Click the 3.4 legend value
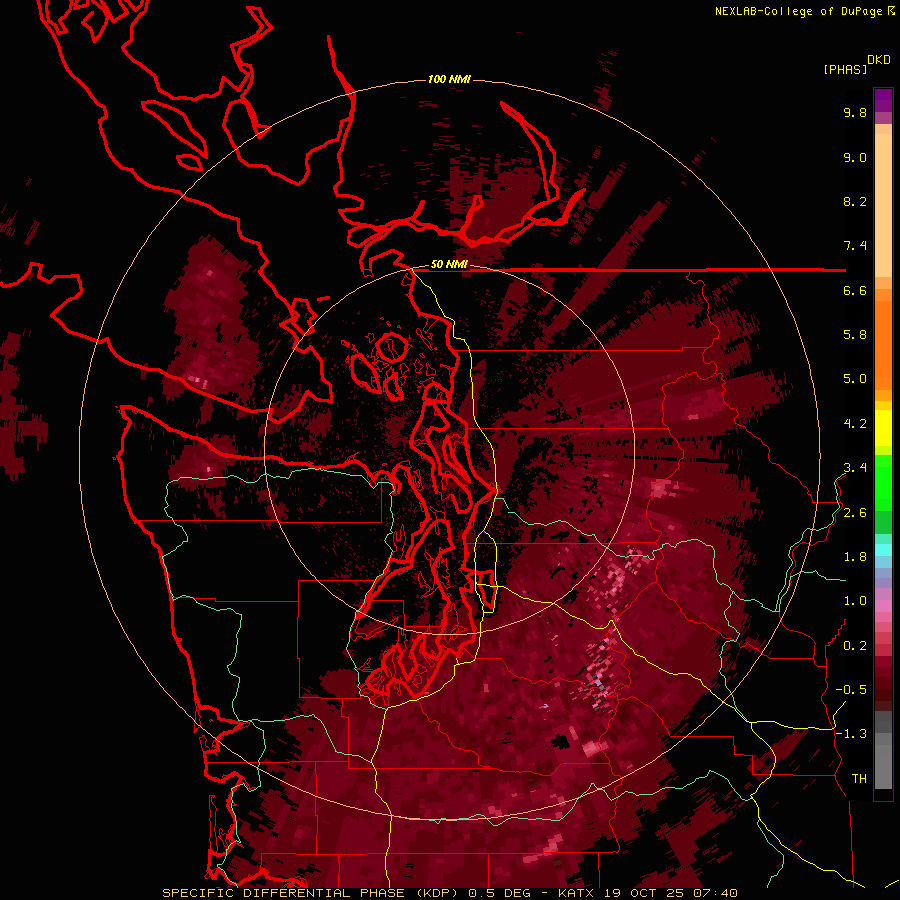The width and height of the screenshot is (900, 900). coord(855,468)
